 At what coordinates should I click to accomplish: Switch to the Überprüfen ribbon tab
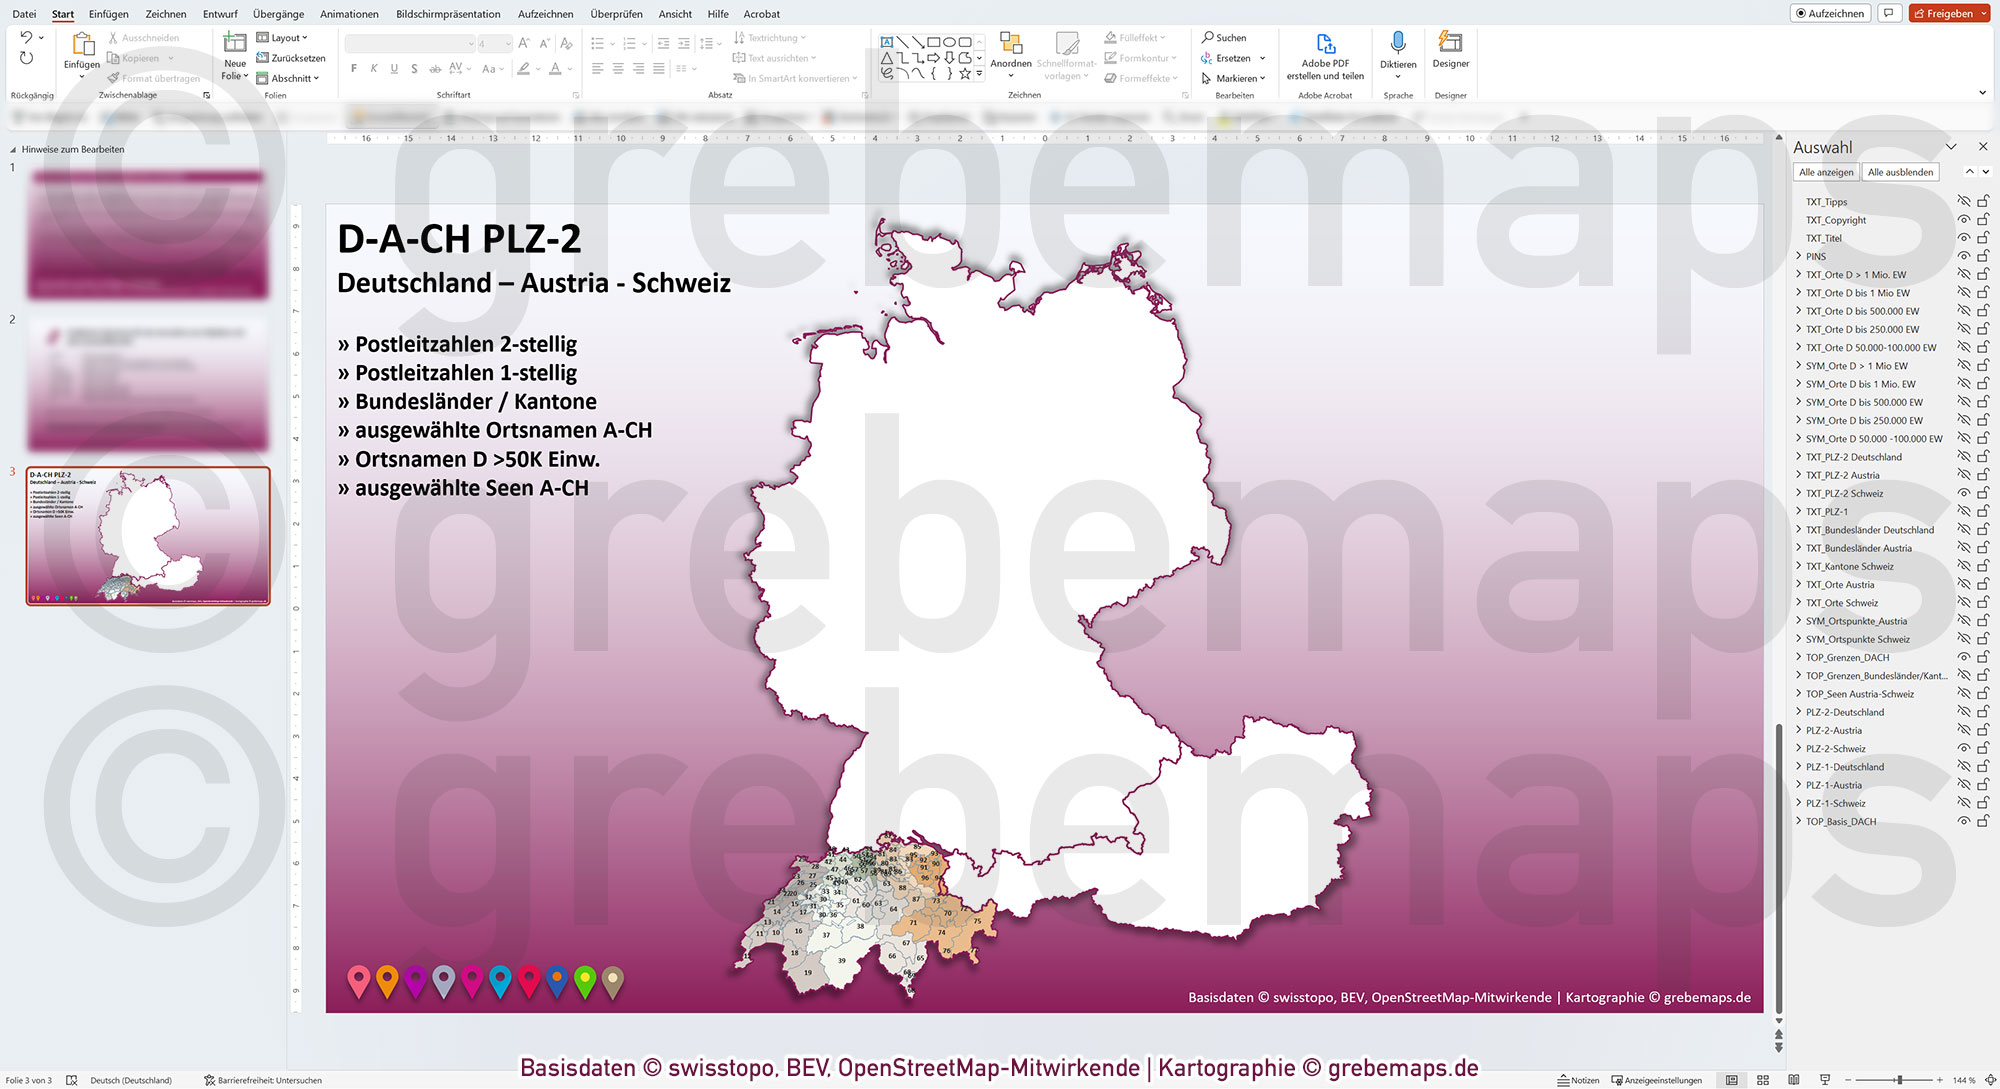[614, 14]
